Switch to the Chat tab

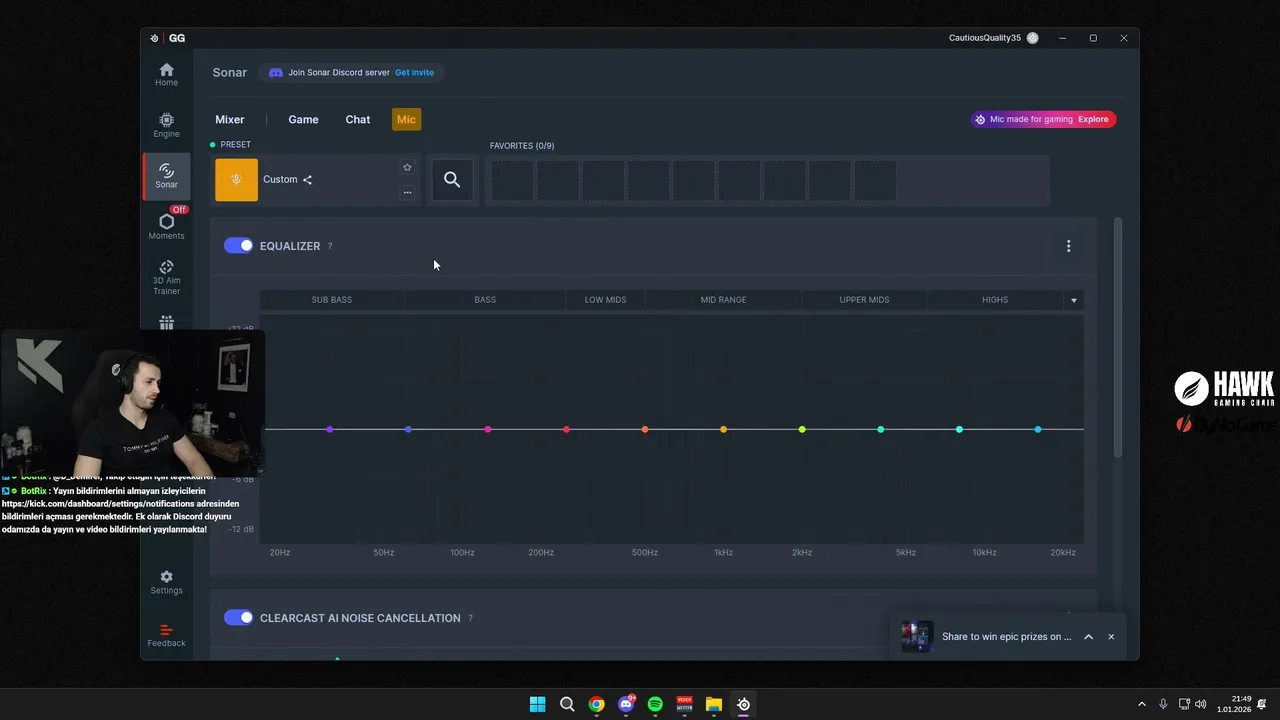click(x=358, y=119)
